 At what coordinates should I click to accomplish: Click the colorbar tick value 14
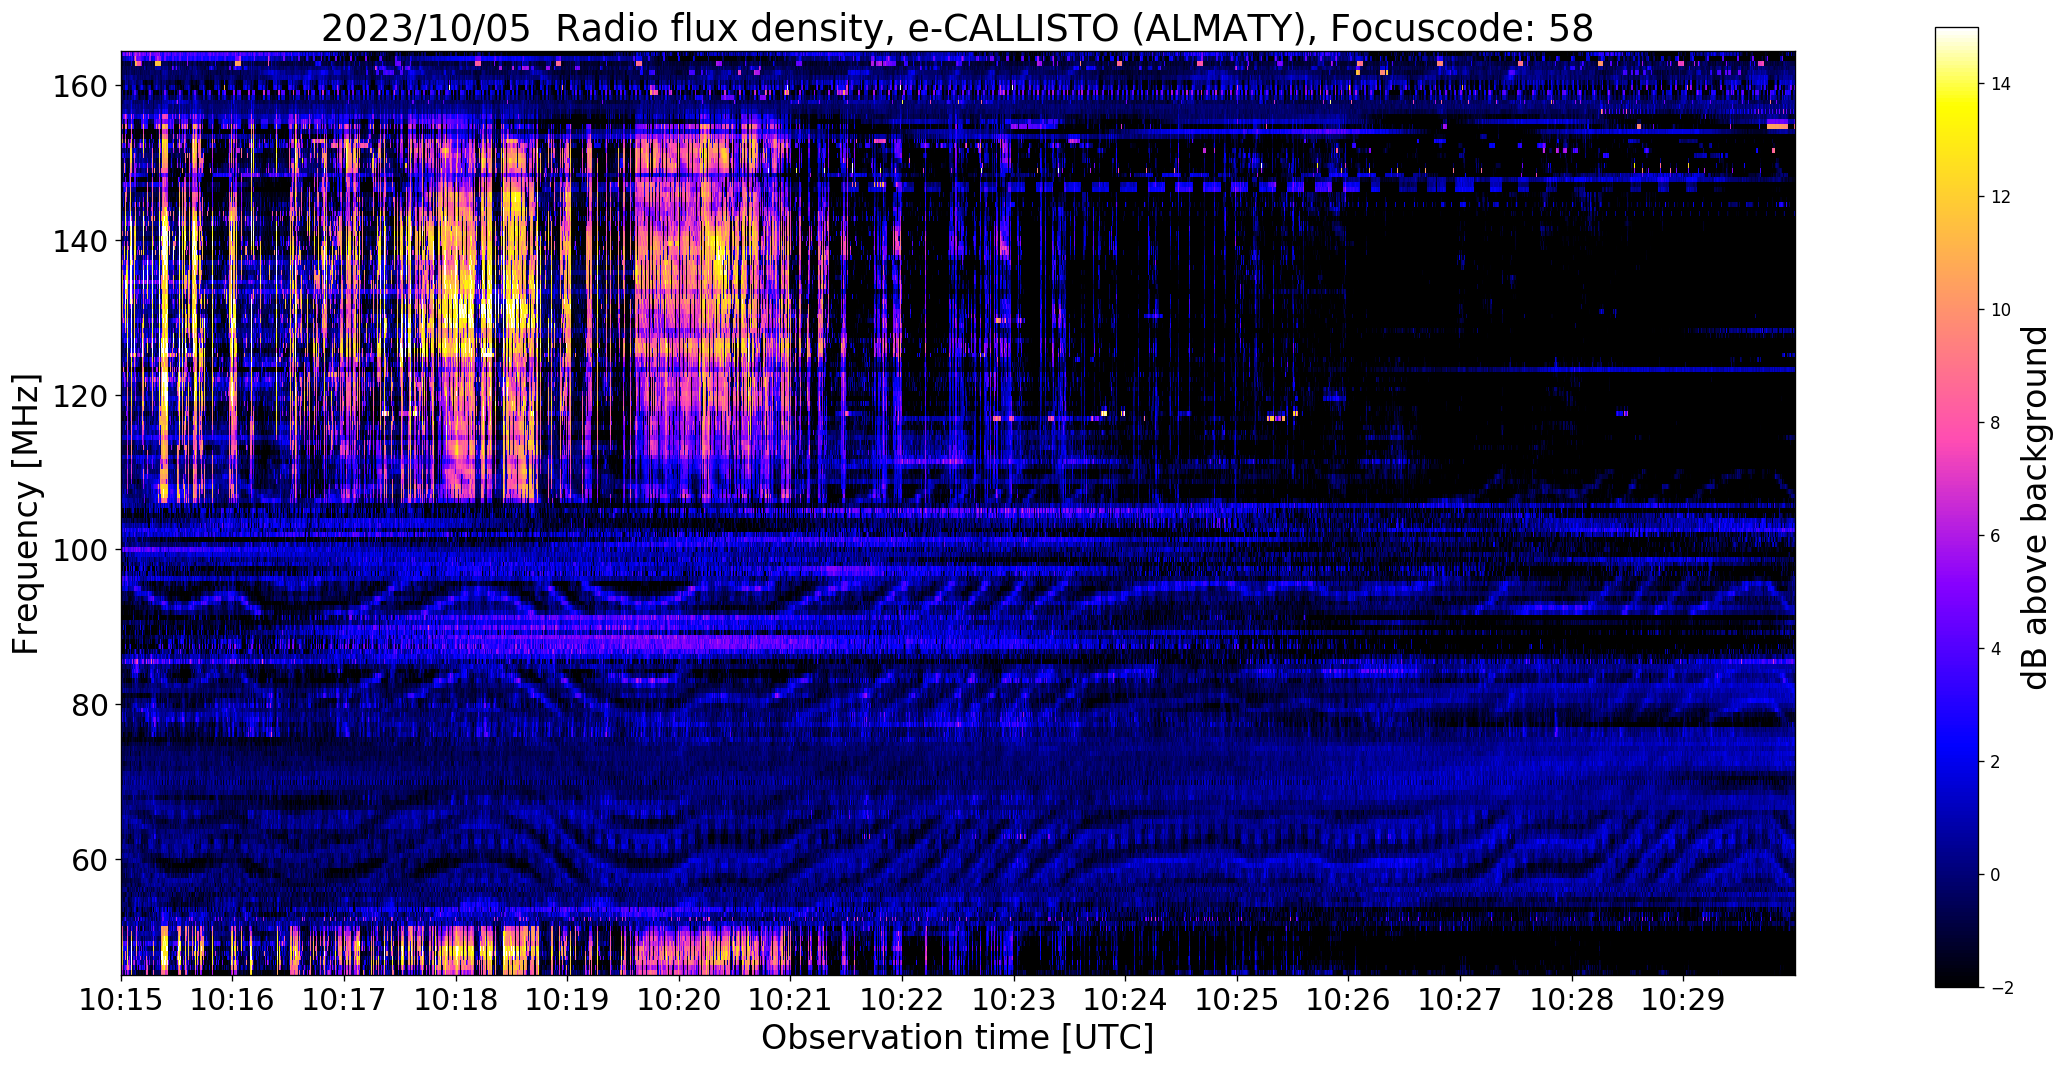(2001, 85)
